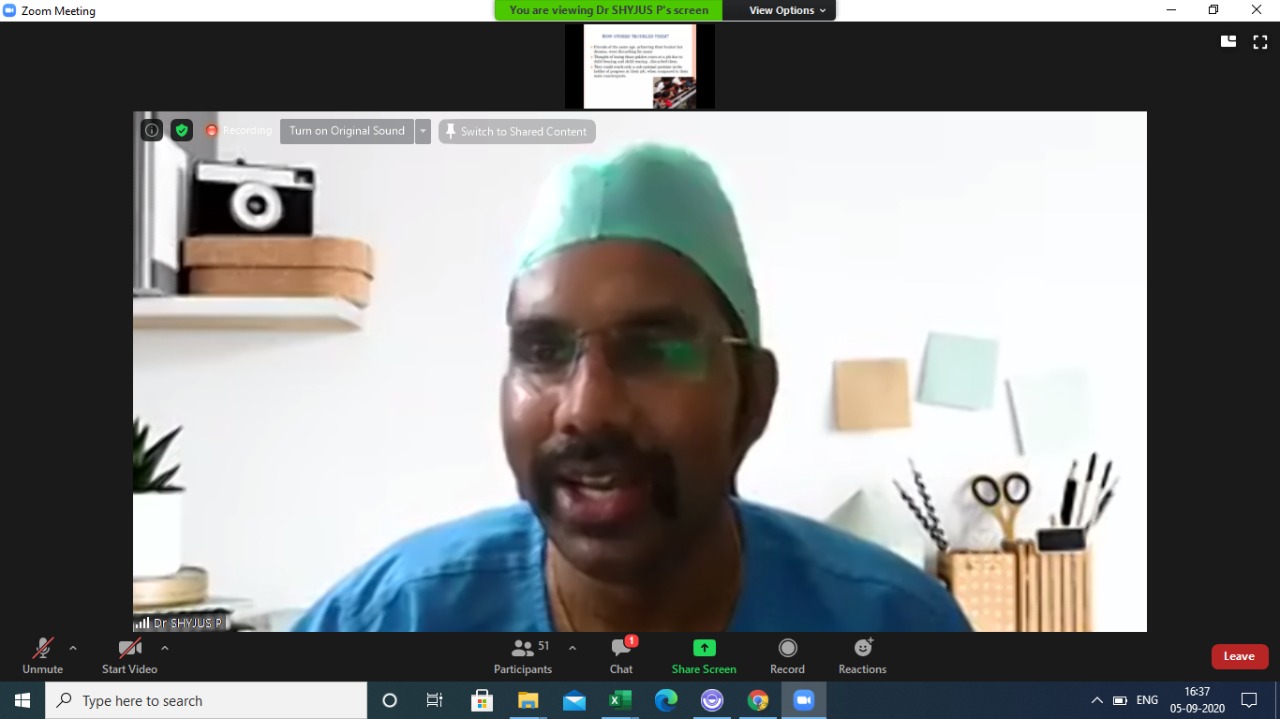Click the shared screen thumbnail preview

[640, 66]
